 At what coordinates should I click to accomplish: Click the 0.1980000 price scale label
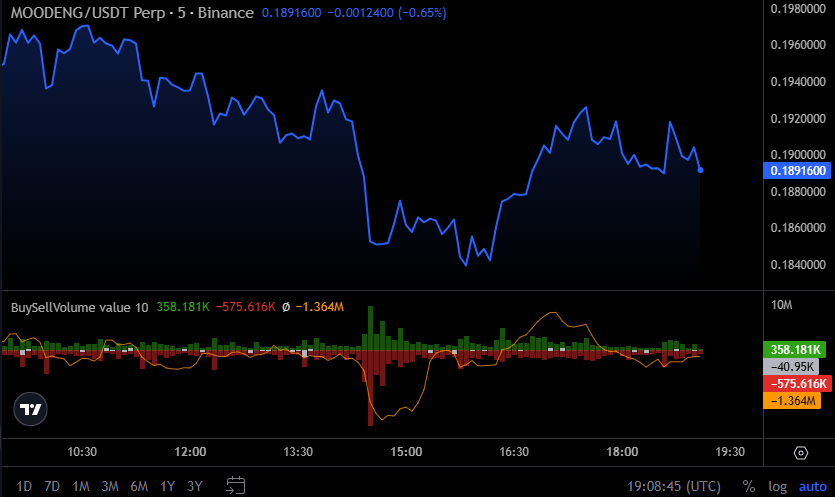798,9
